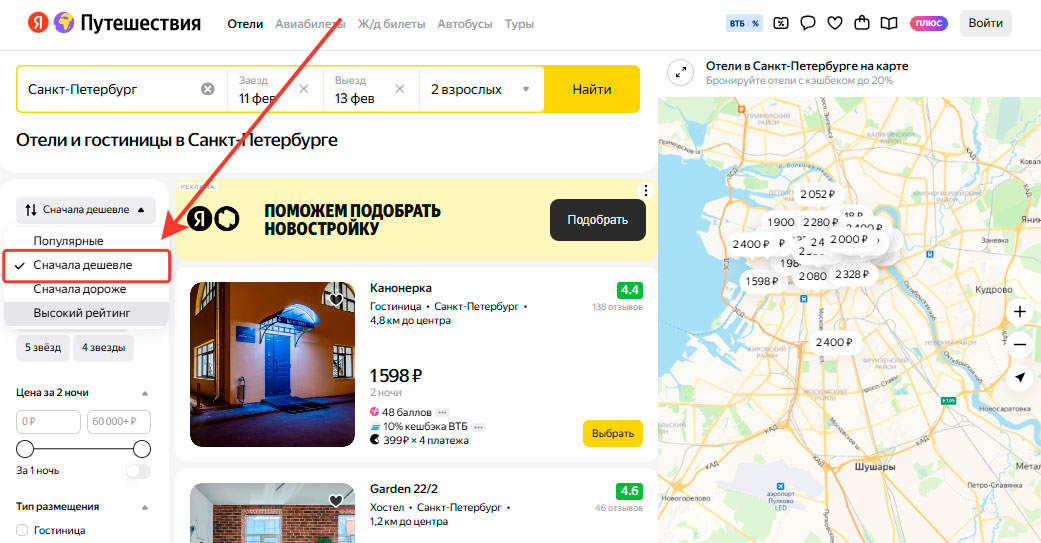Show details for 10% кешбэка ВТБ
This screenshot has width=1041, height=543.
pyautogui.click(x=478, y=427)
